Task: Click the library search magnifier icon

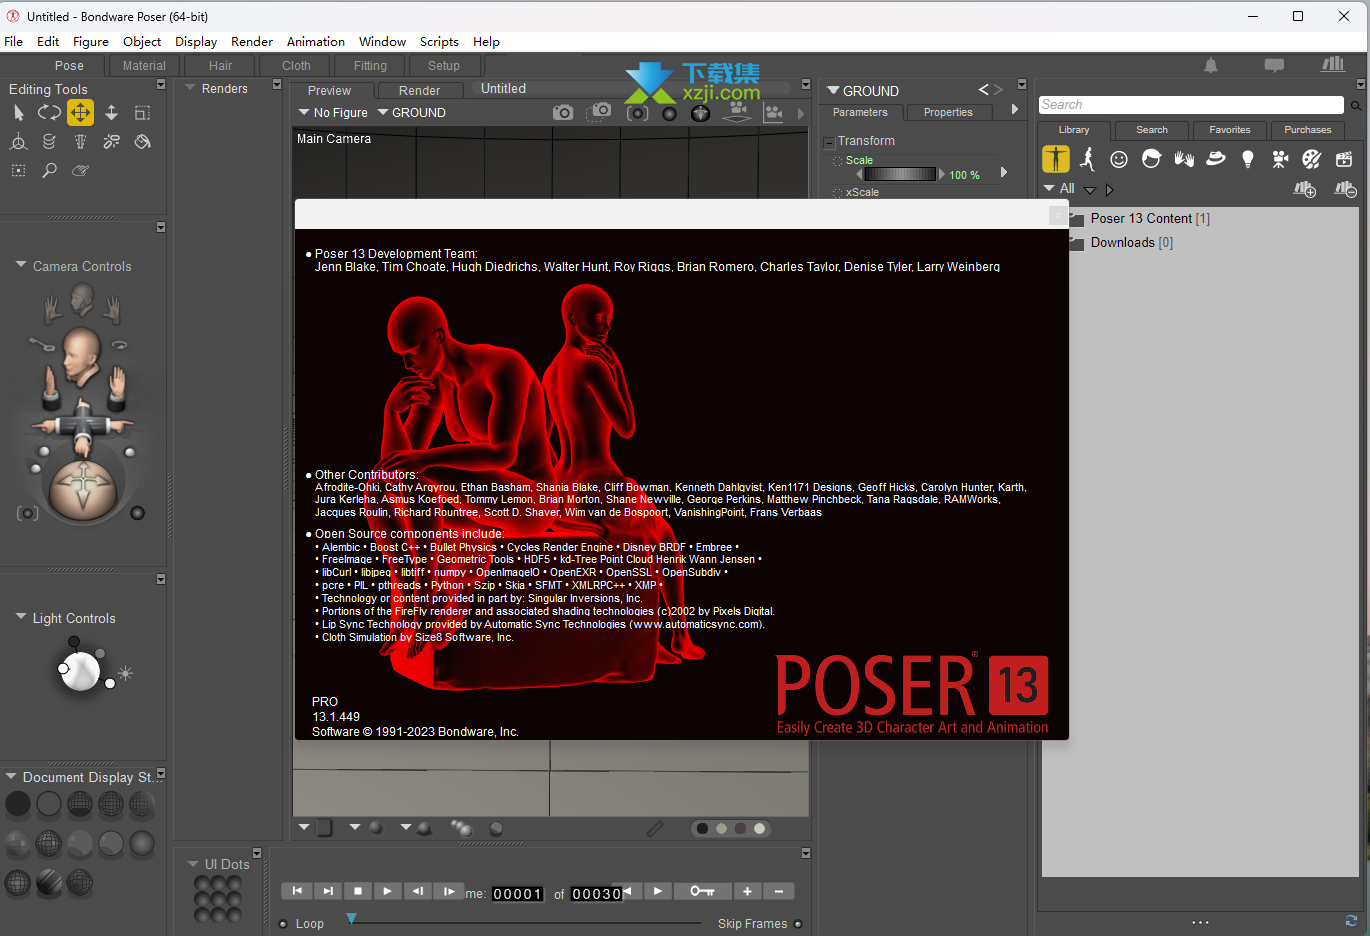Action: pos(1356,105)
